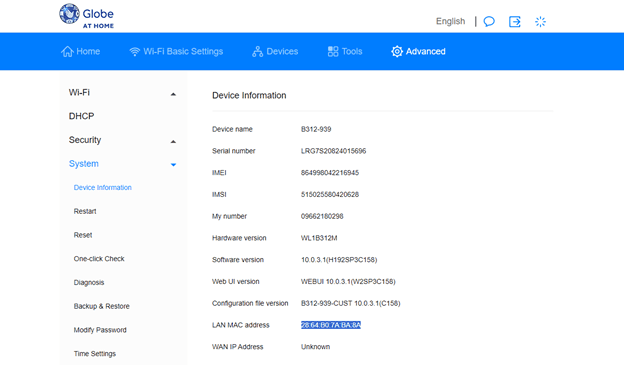This screenshot has height=365, width=624.
Task: Click the configuration file version value
Action: tap(351, 303)
